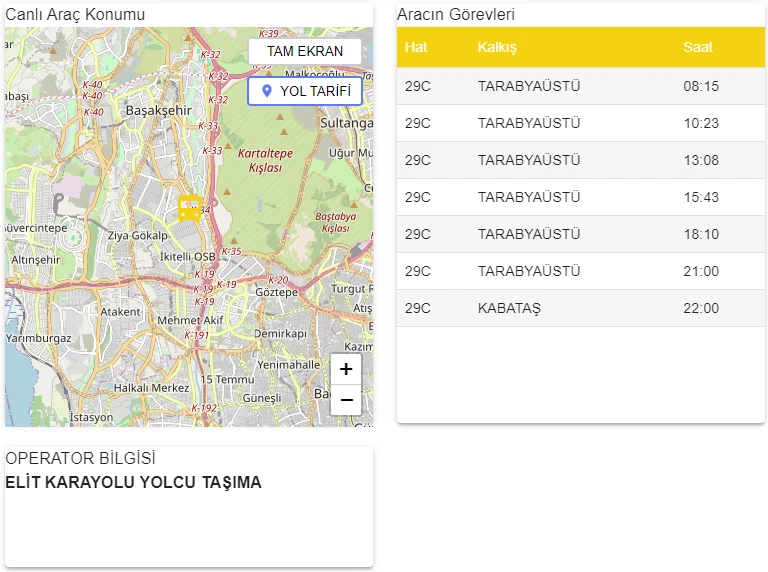Image resolution: width=768 pixels, height=572 pixels.
Task: Select the 08:15 TARABYAÜSTÜ trip row
Action: (x=580, y=86)
